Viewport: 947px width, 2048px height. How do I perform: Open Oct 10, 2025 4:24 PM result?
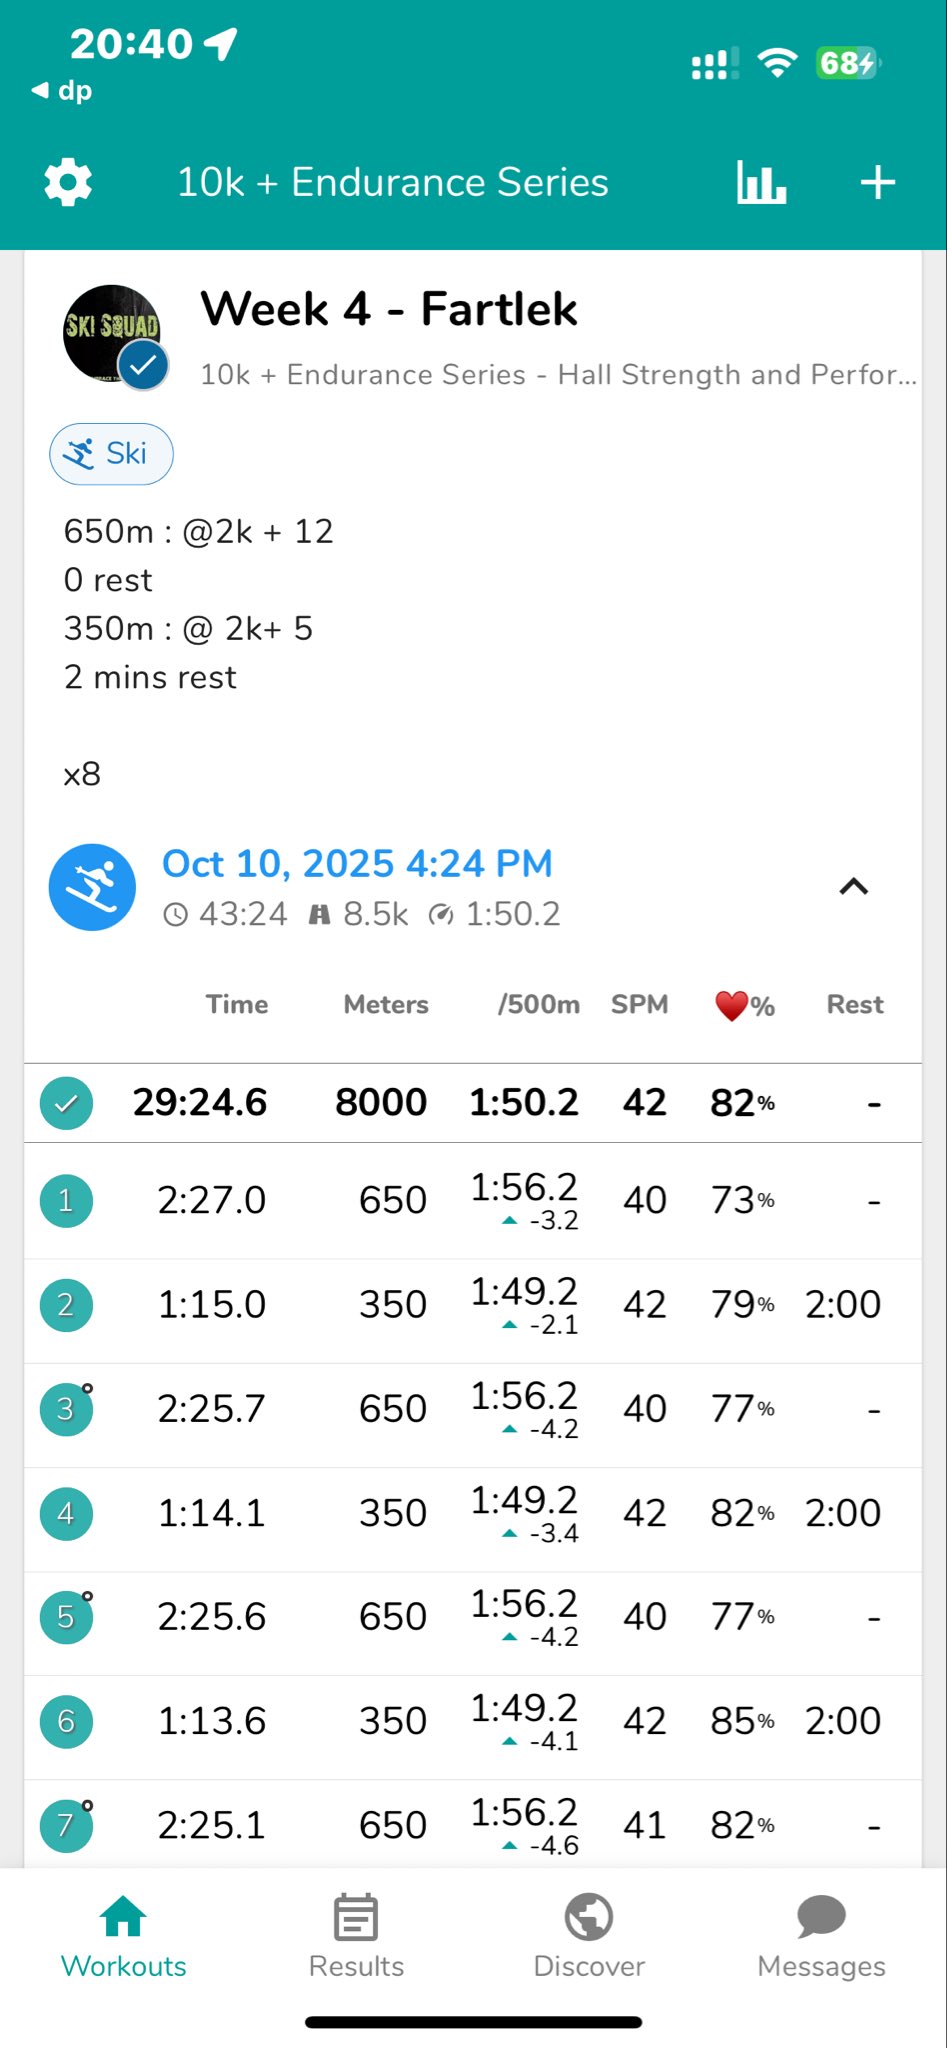click(357, 864)
